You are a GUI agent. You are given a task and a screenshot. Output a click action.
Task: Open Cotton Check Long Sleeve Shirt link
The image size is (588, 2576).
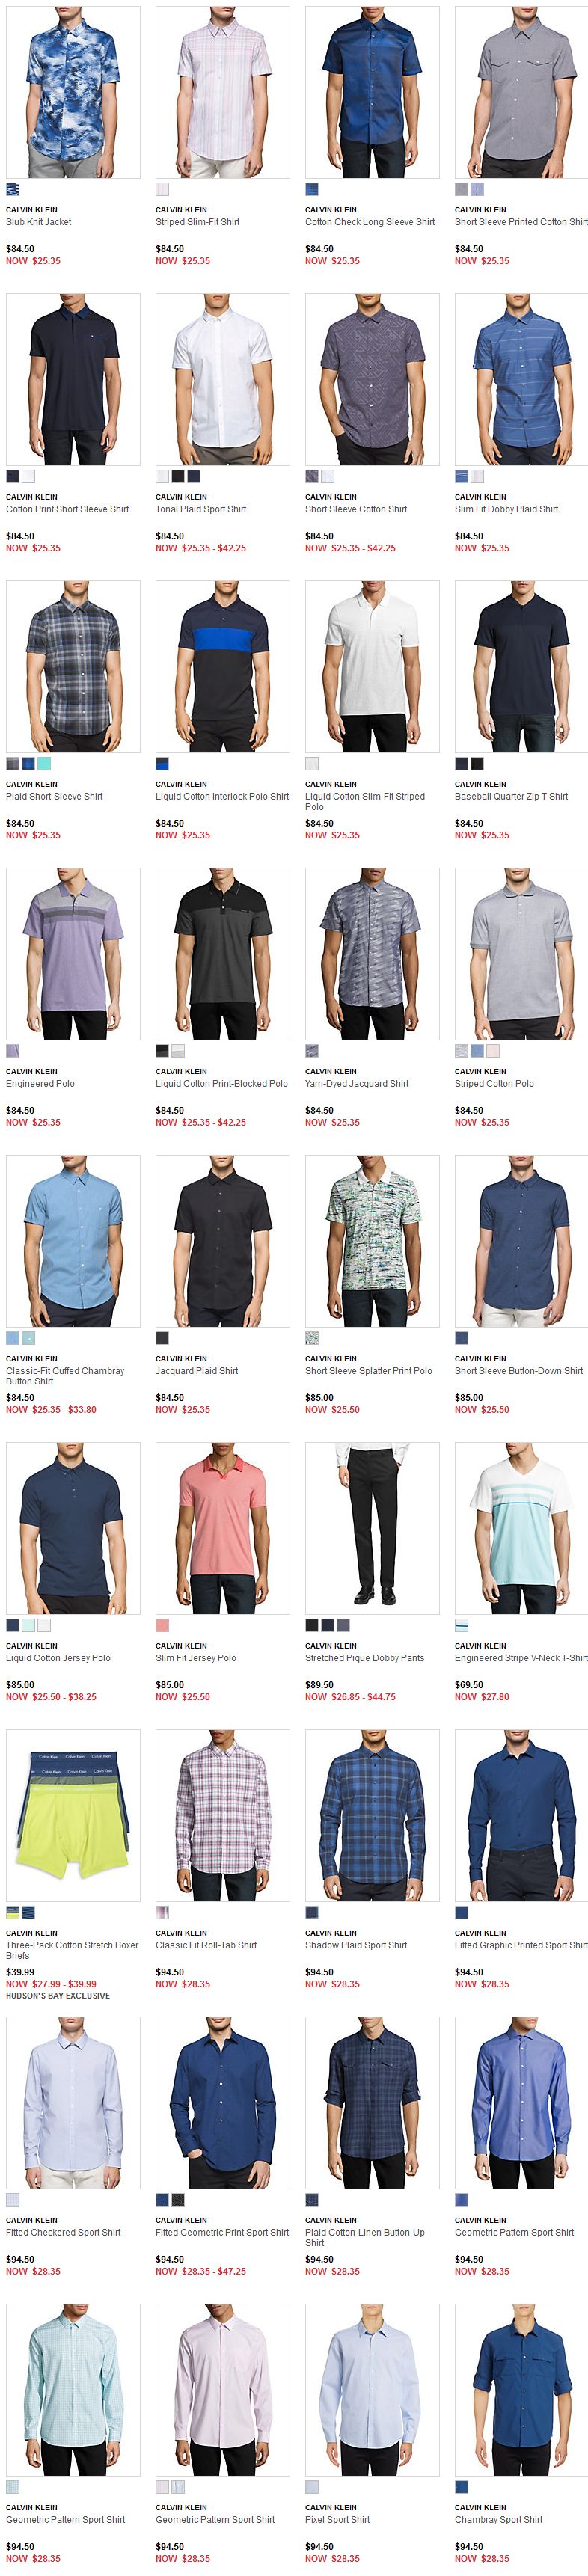370,222
